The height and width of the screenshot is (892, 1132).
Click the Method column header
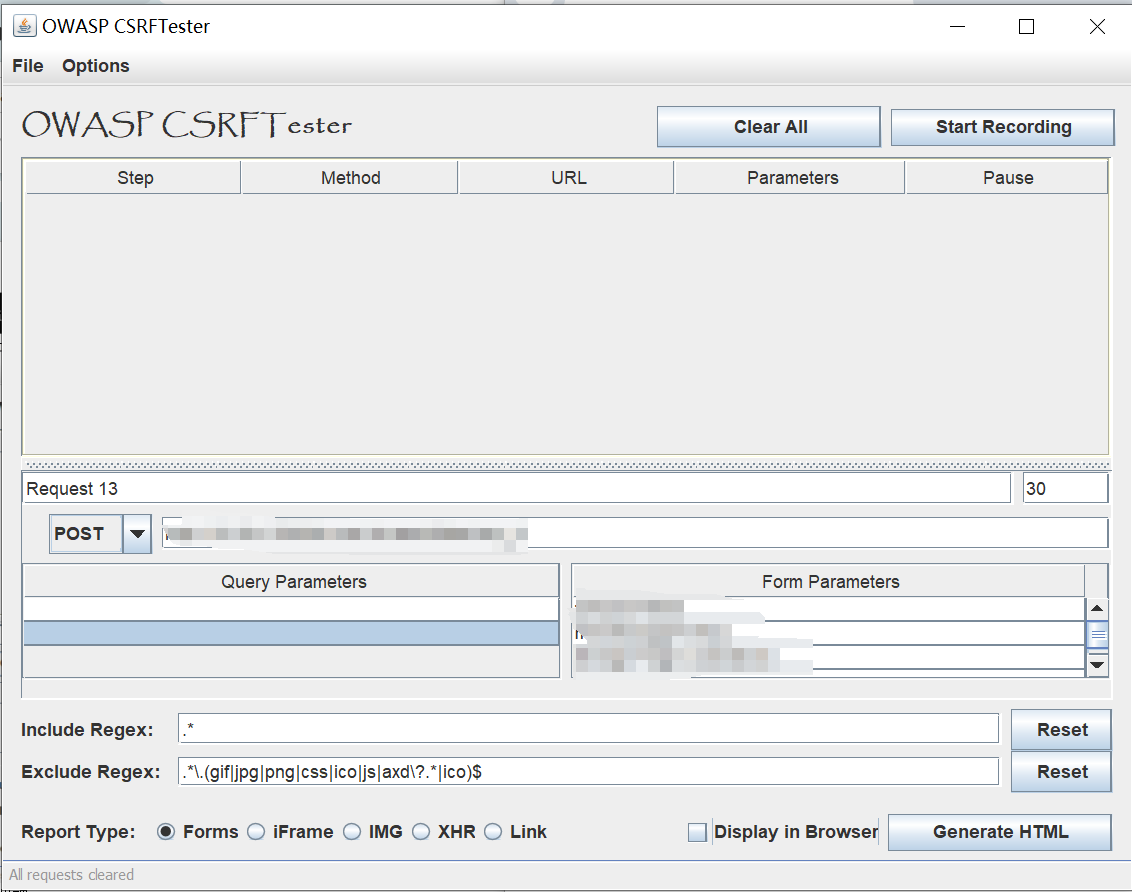(350, 178)
